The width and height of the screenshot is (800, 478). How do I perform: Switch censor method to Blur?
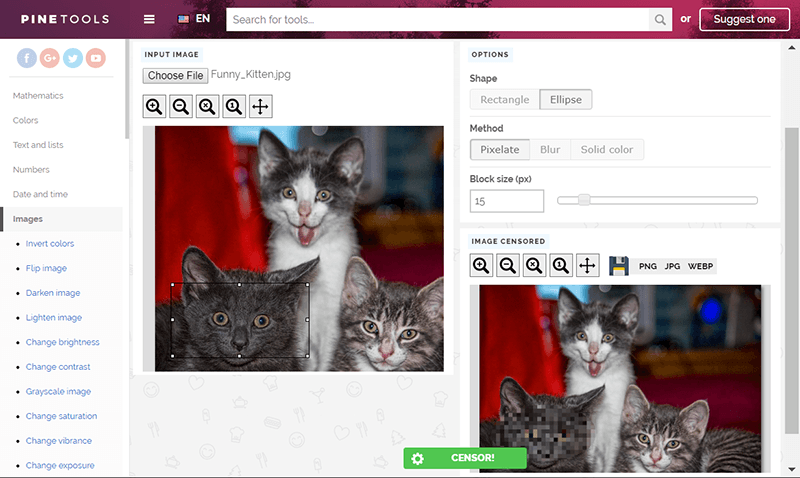550,149
